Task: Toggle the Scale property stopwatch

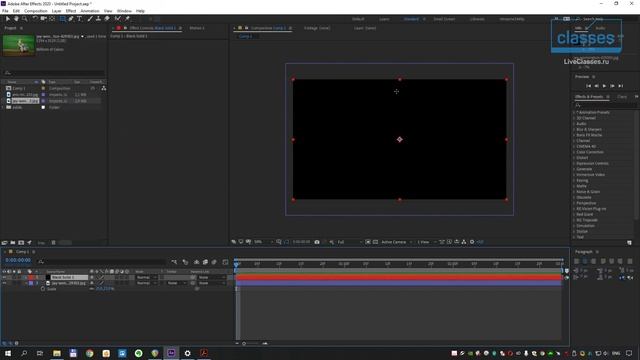Action: (42, 289)
